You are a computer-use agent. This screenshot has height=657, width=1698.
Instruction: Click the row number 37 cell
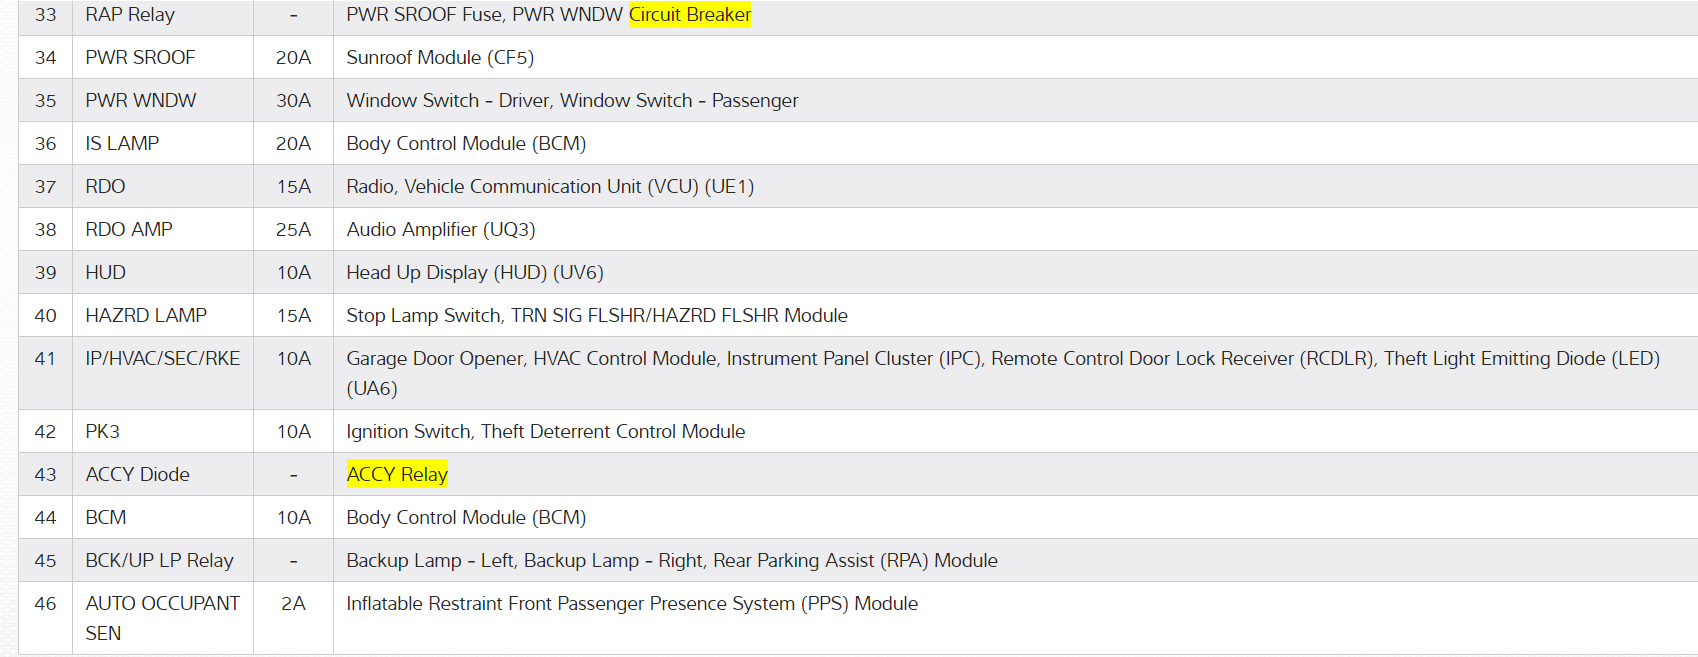(x=46, y=187)
